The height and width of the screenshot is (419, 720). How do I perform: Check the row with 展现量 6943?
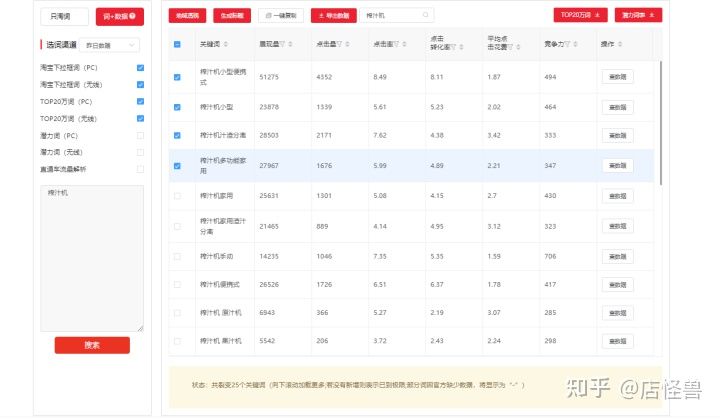coord(177,313)
